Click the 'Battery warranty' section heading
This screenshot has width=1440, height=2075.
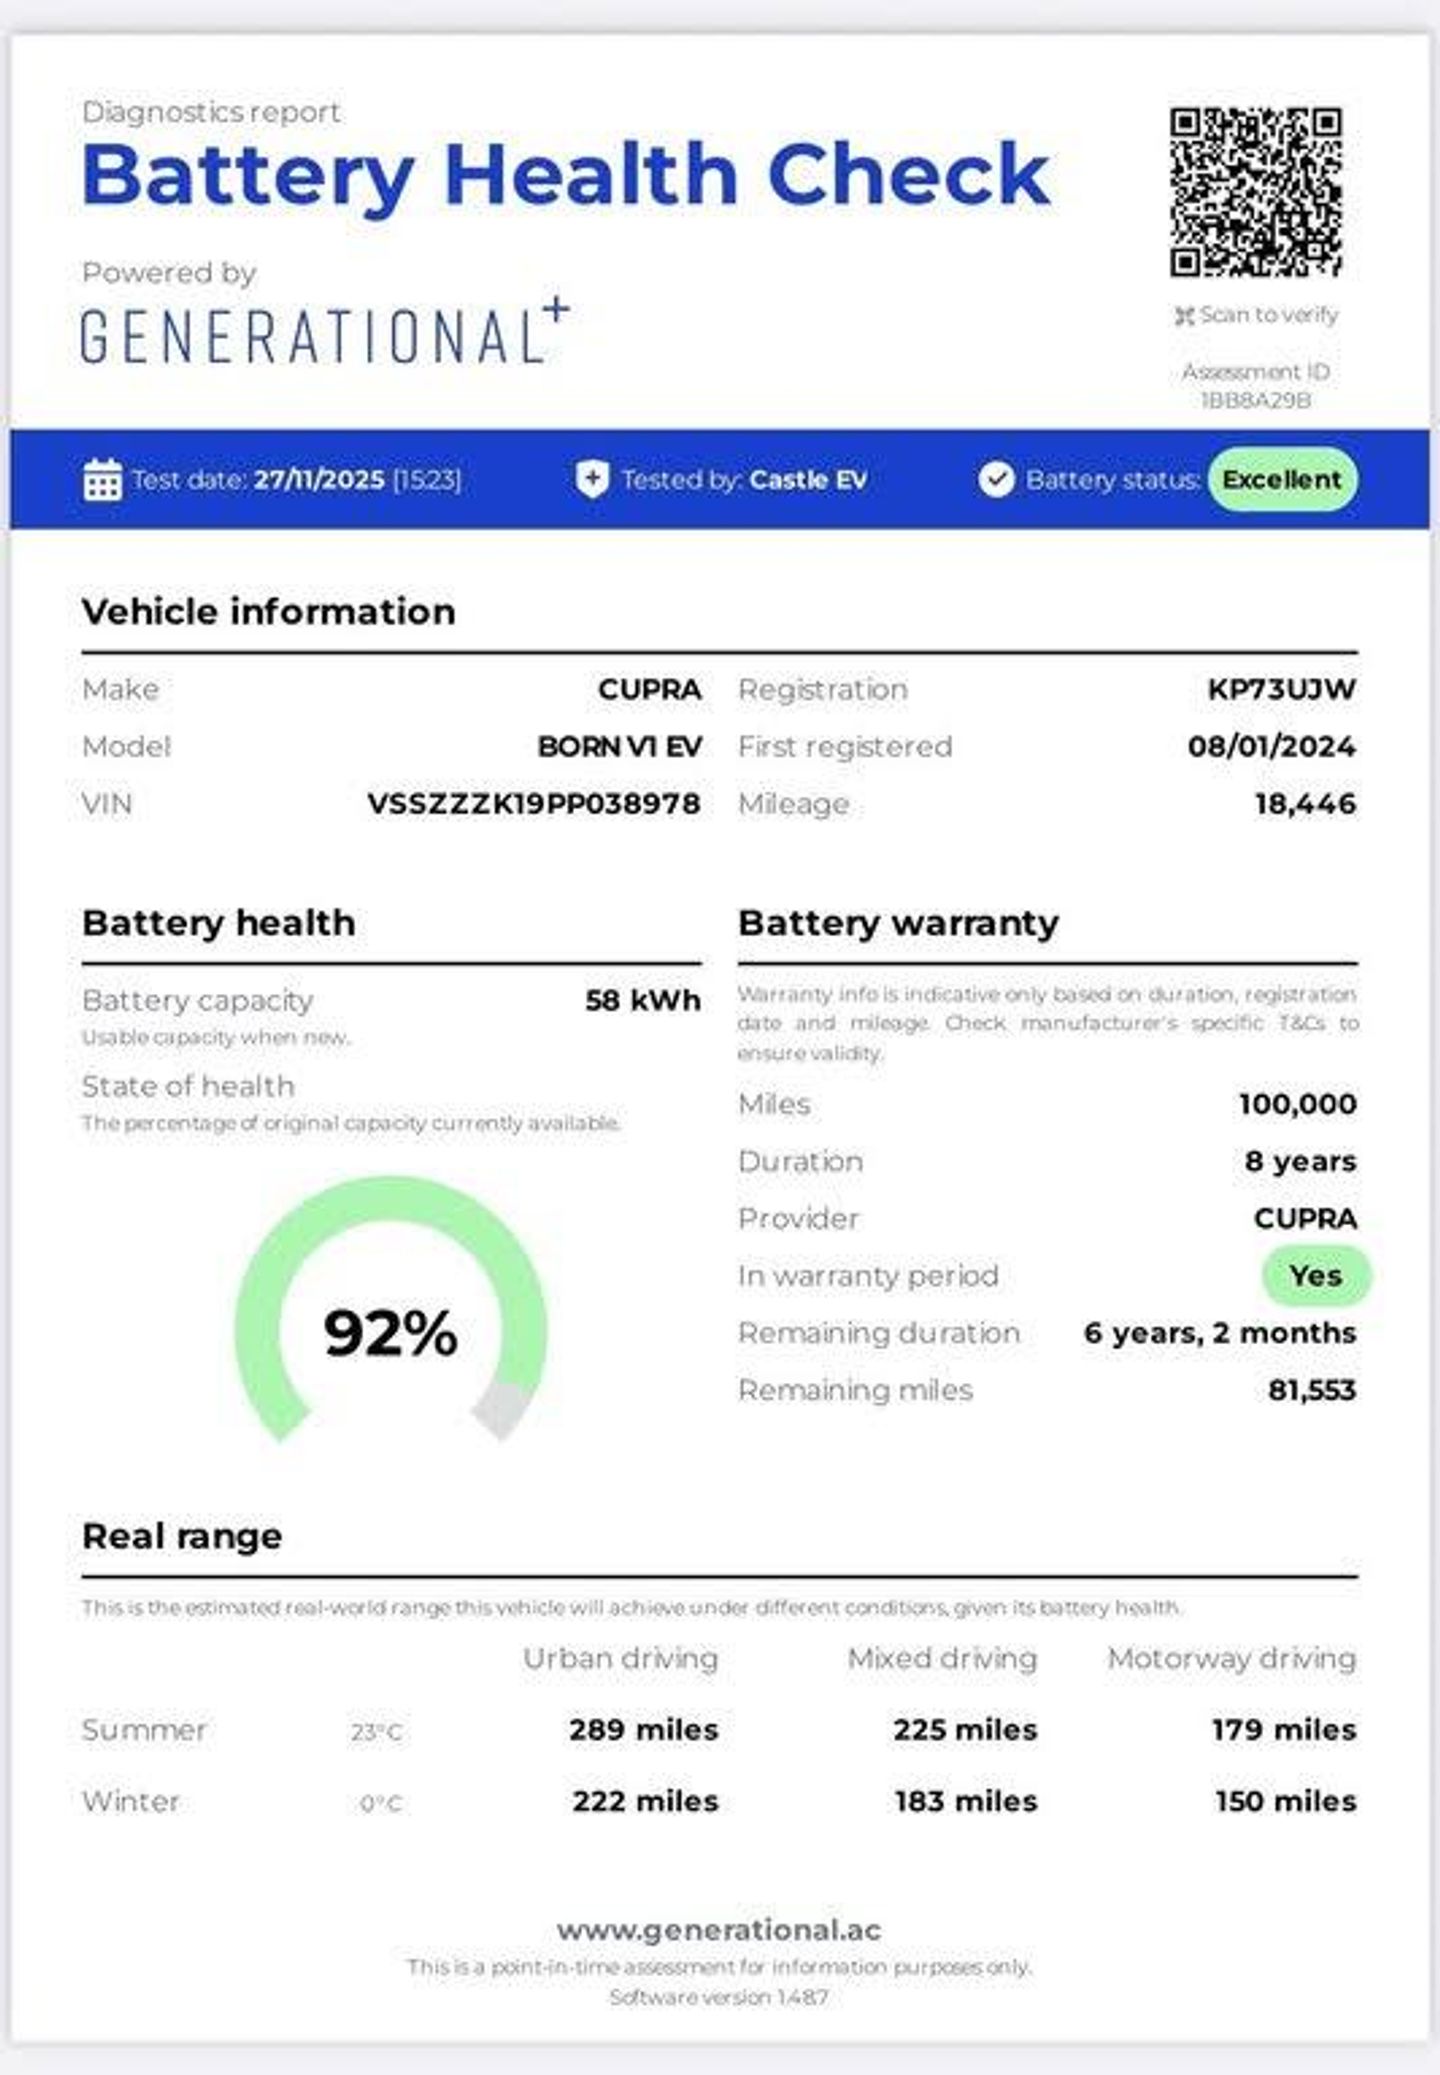point(897,922)
